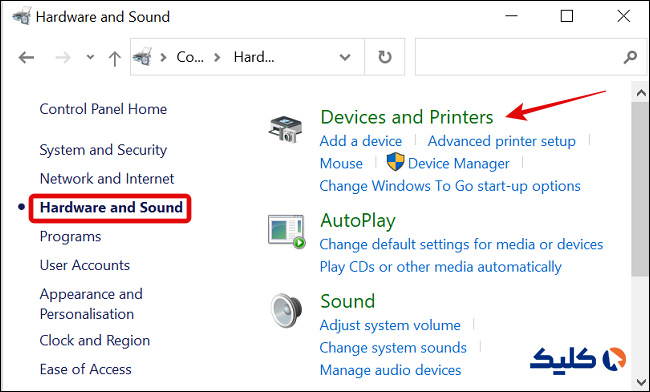Open Clock and Region category
650x392 pixels.
pyautogui.click(x=95, y=341)
